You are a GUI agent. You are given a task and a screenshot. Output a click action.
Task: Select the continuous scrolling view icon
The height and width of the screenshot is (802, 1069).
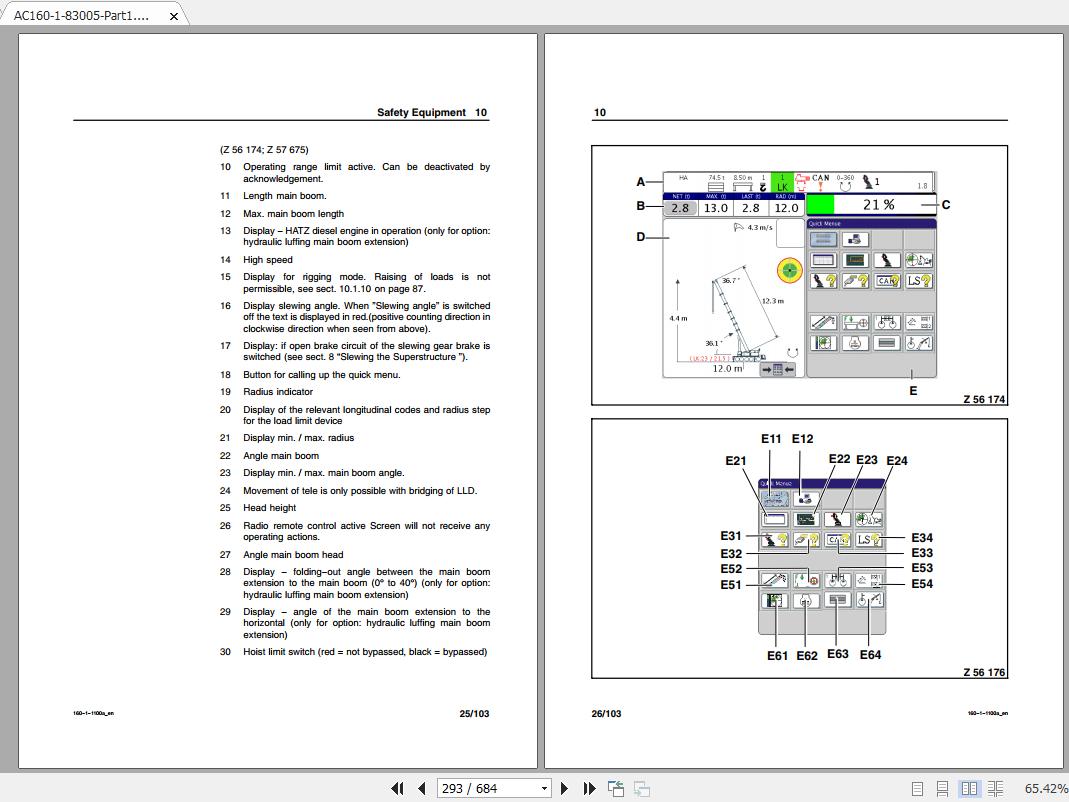click(943, 789)
